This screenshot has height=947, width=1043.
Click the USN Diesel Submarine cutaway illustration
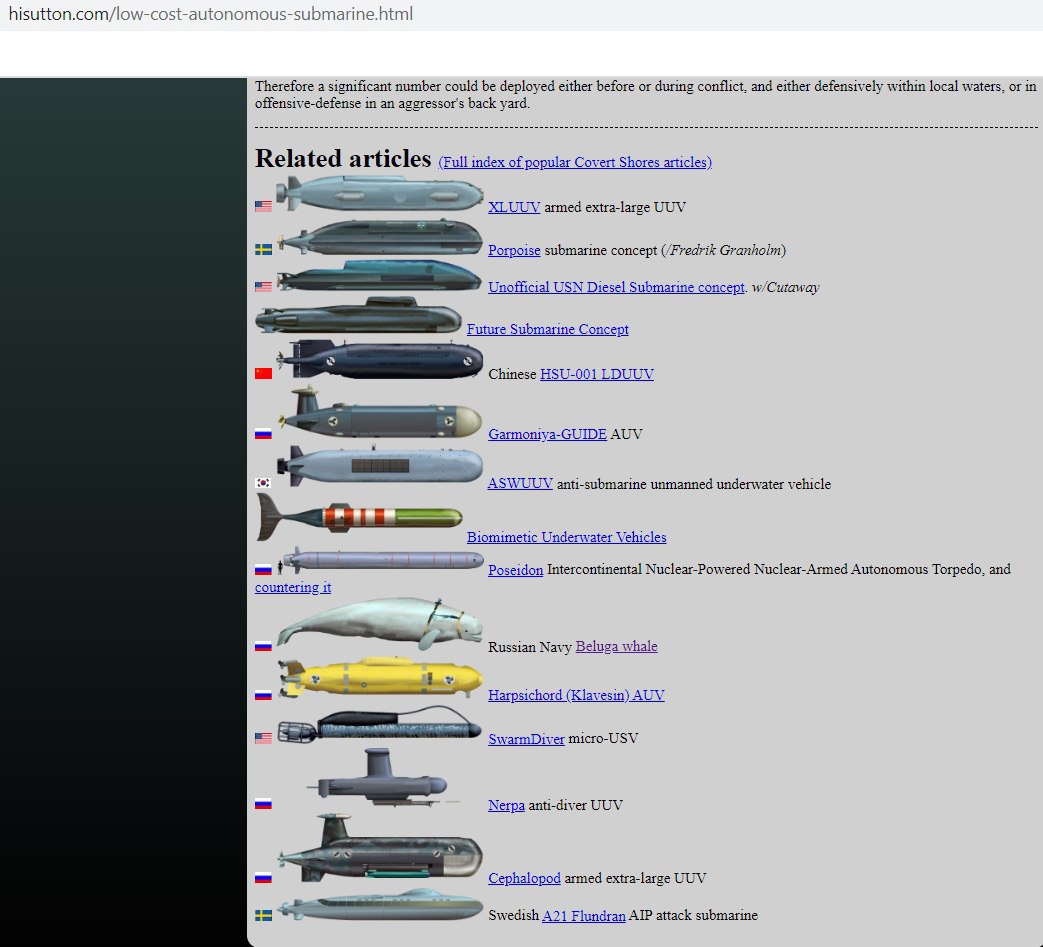point(379,275)
